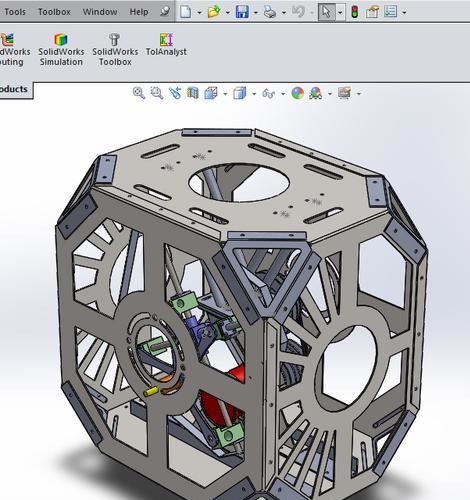
Task: Expand the View Settings dropdown arrow
Action: tap(359, 94)
